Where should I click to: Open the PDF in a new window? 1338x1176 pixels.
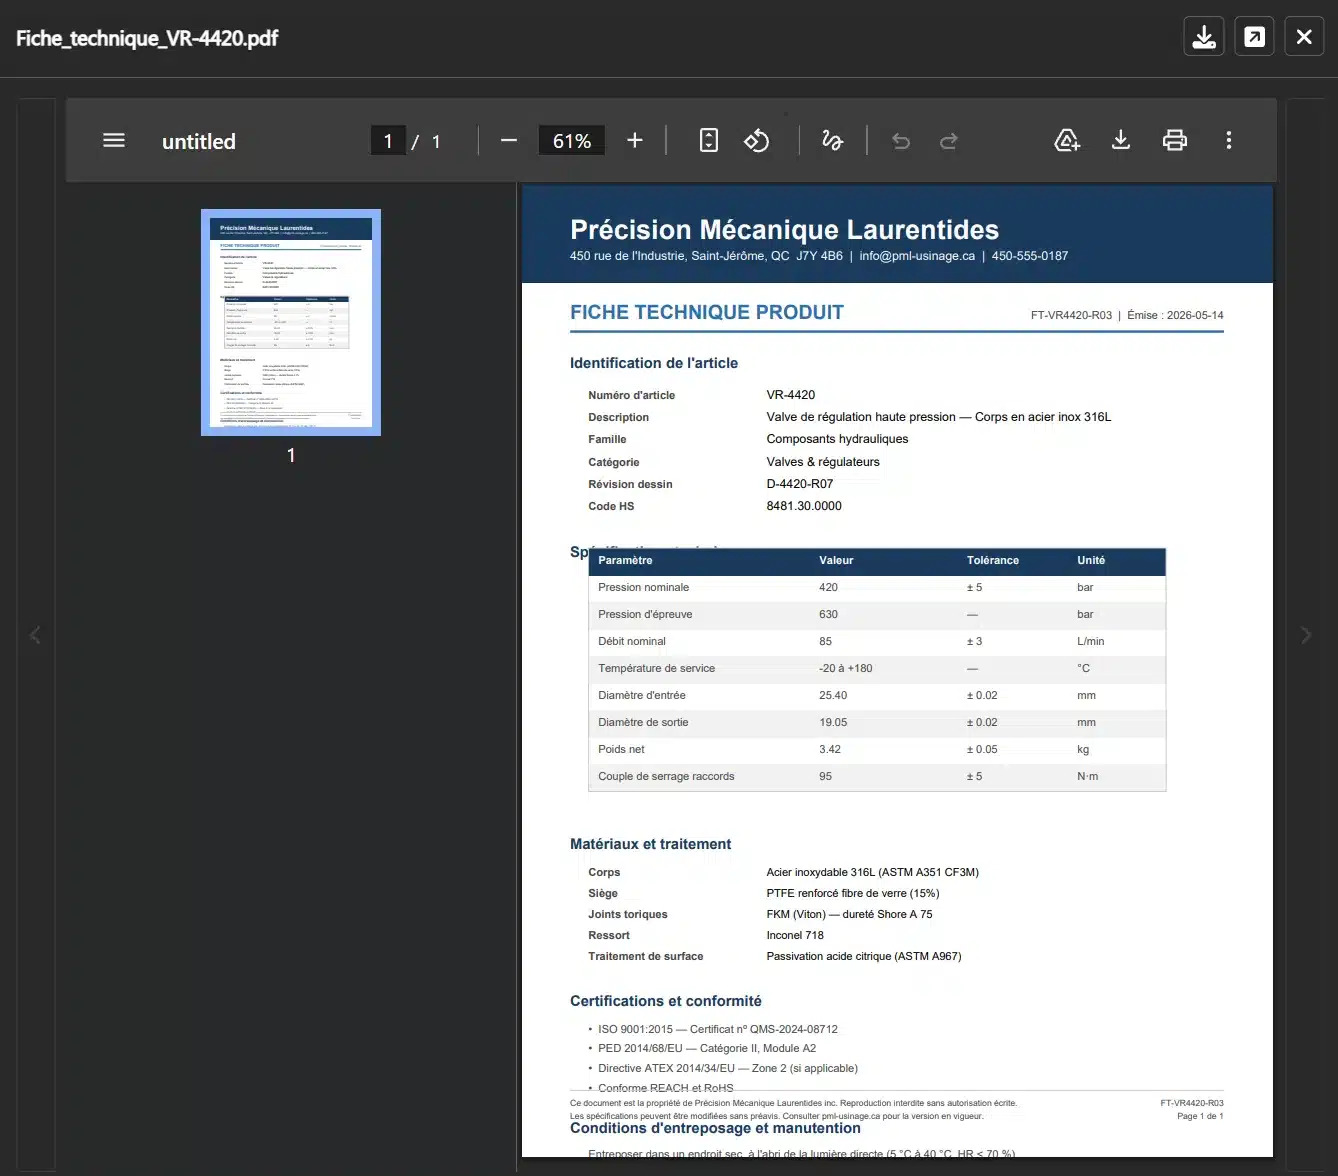click(x=1254, y=37)
